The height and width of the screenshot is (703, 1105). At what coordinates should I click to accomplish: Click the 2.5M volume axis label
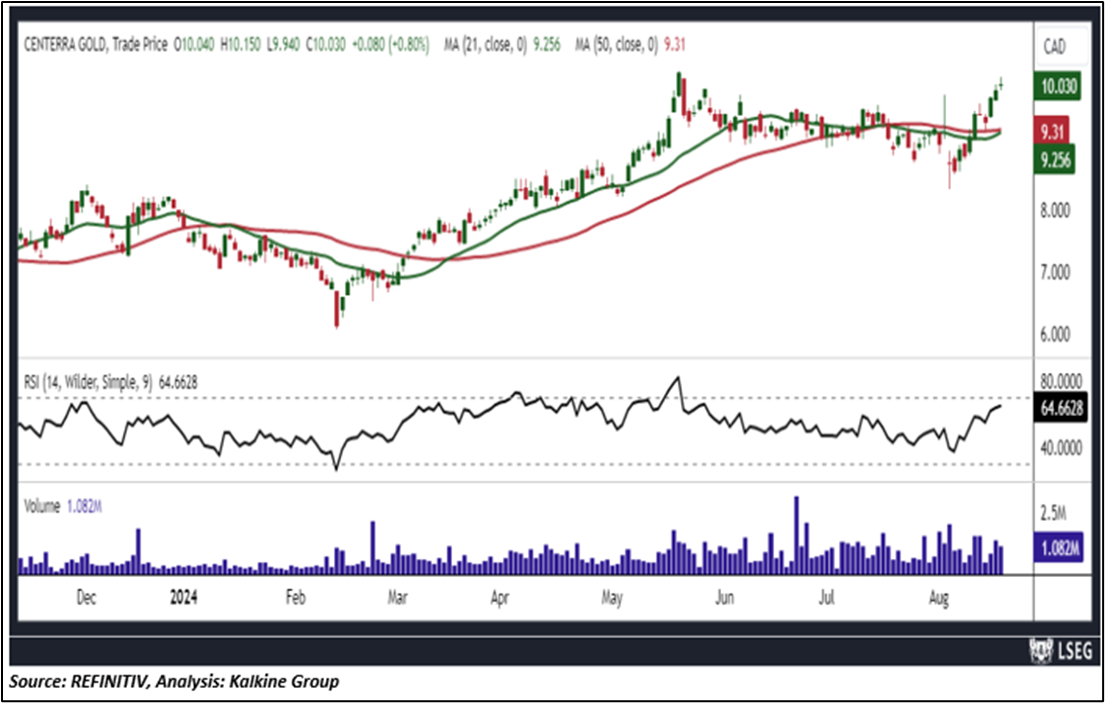pos(1053,514)
